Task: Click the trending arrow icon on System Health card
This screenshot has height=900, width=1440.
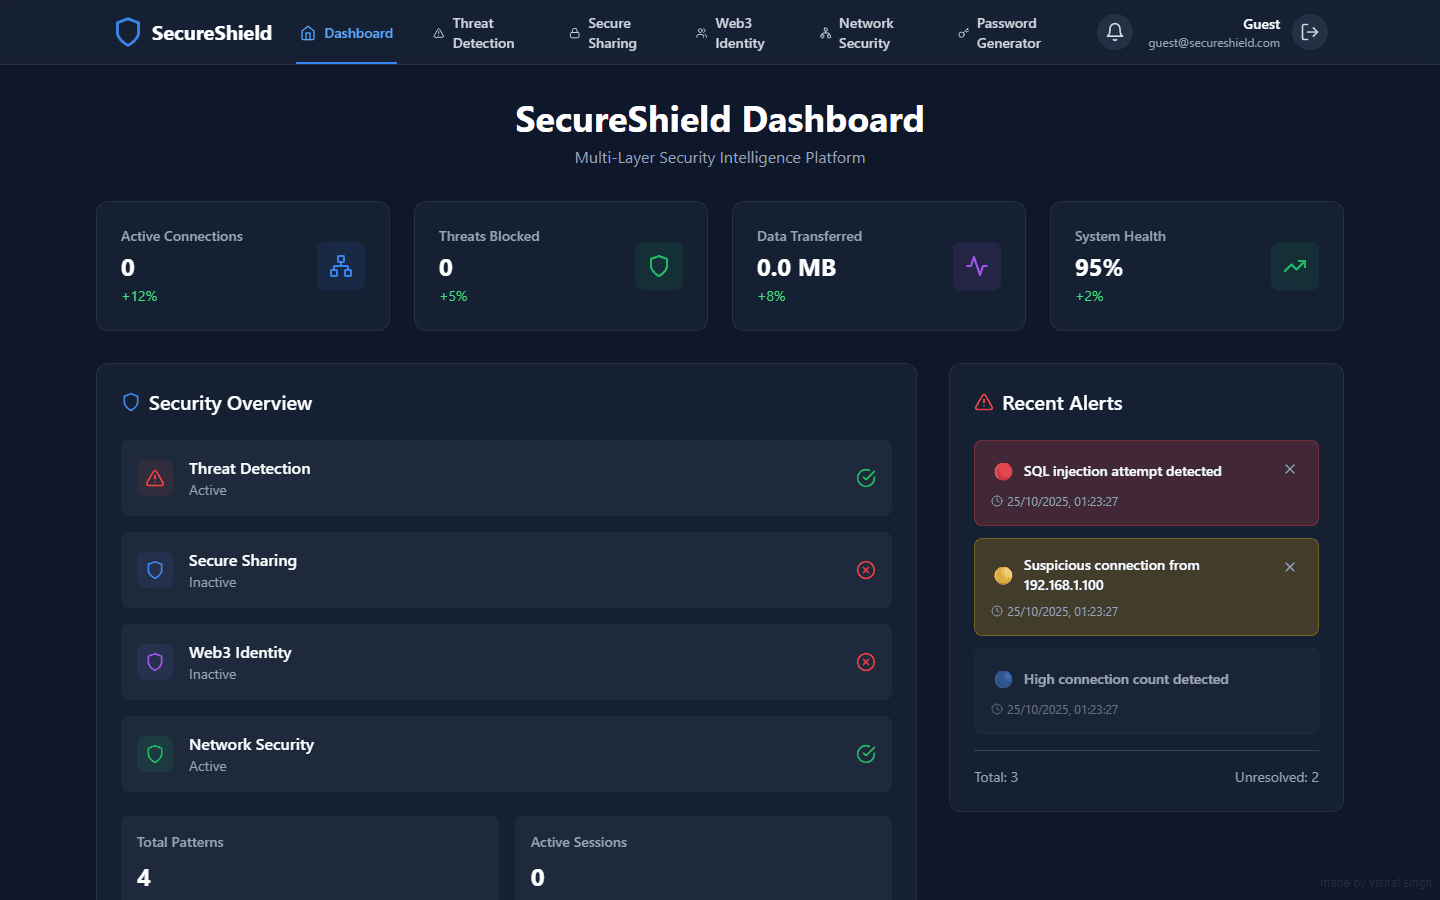Action: (1294, 266)
